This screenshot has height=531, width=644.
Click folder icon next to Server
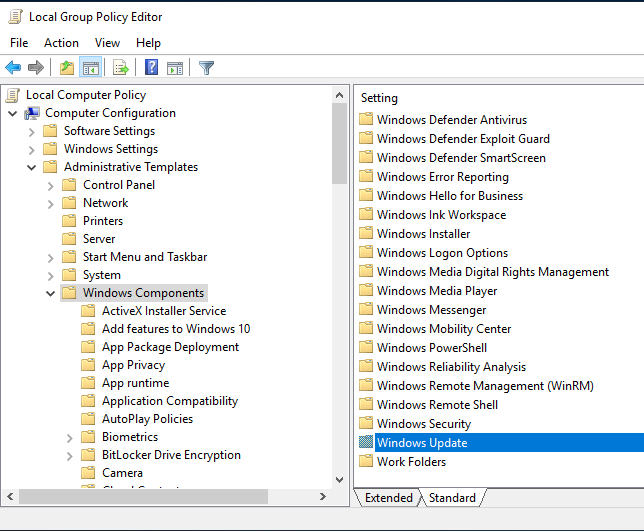click(x=69, y=239)
